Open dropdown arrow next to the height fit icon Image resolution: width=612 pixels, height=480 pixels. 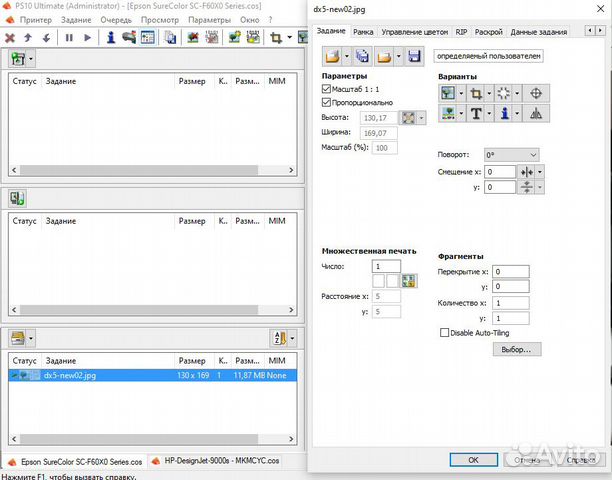421,118
